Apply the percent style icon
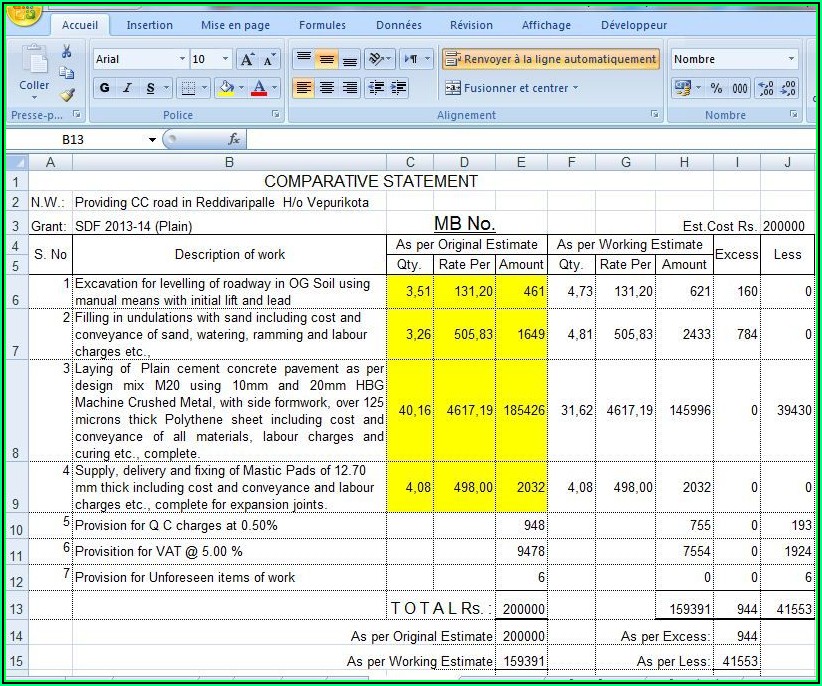The height and width of the screenshot is (686, 822). point(716,88)
